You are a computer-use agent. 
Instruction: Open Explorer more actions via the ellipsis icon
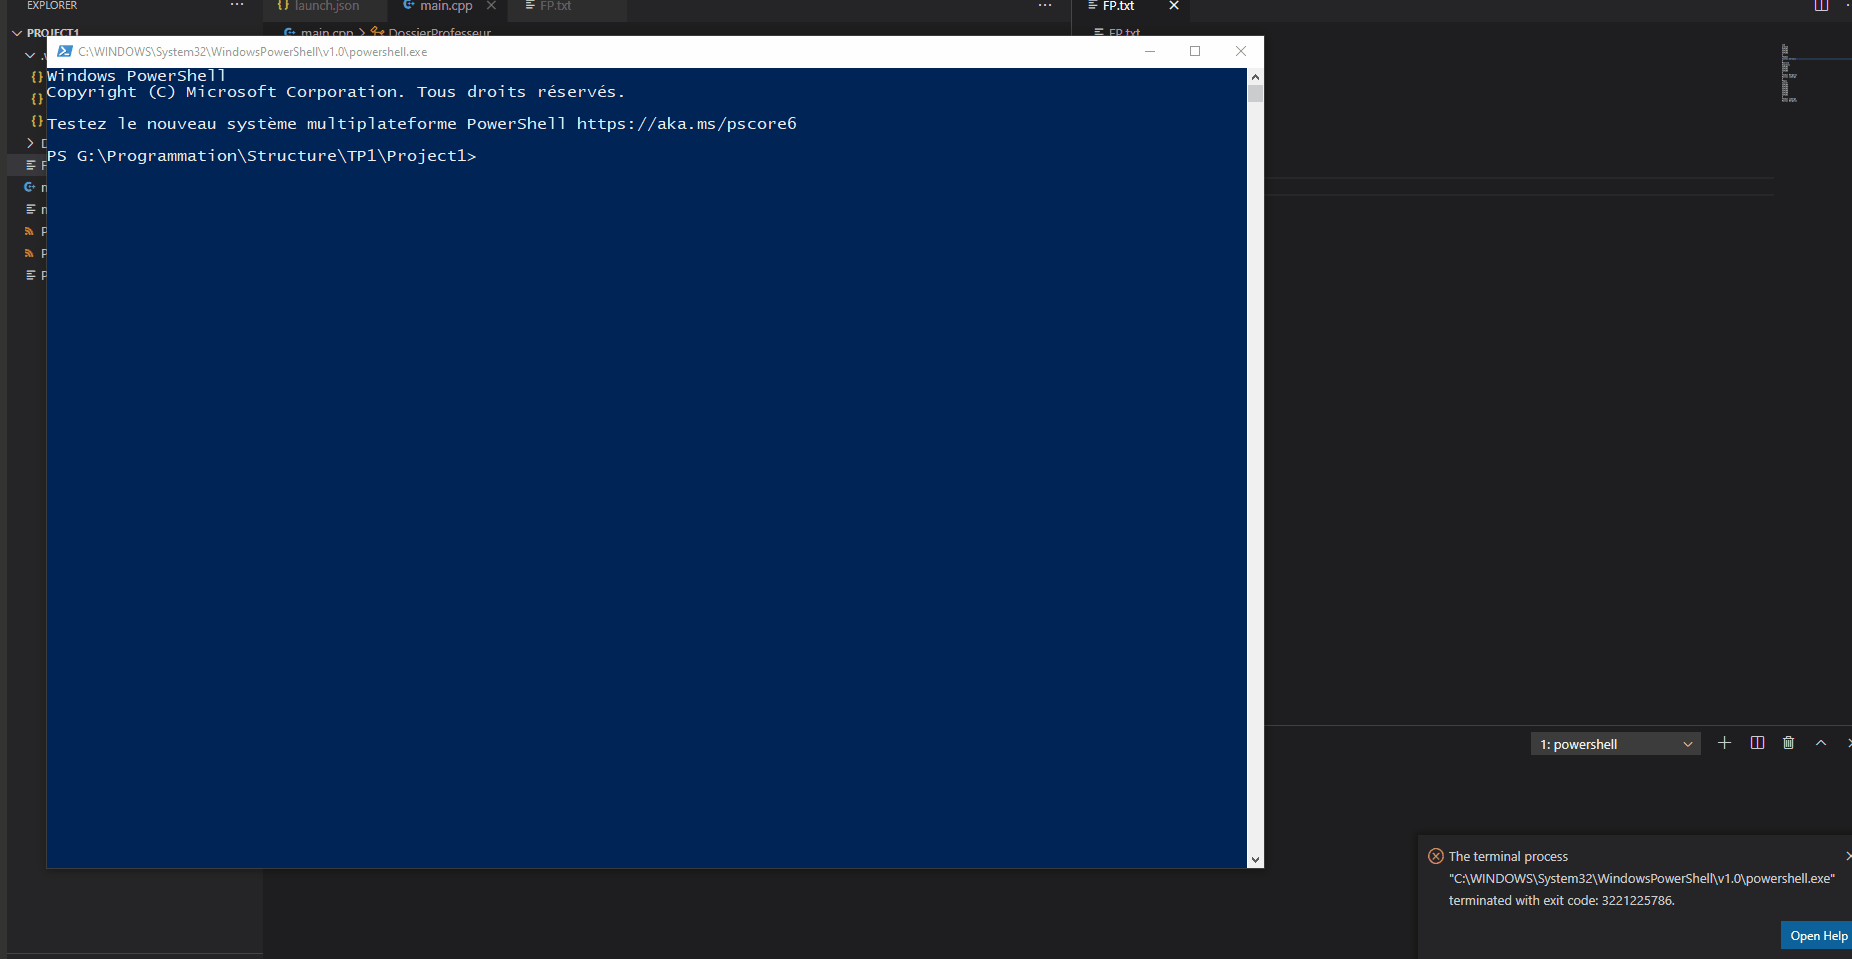coord(235,4)
